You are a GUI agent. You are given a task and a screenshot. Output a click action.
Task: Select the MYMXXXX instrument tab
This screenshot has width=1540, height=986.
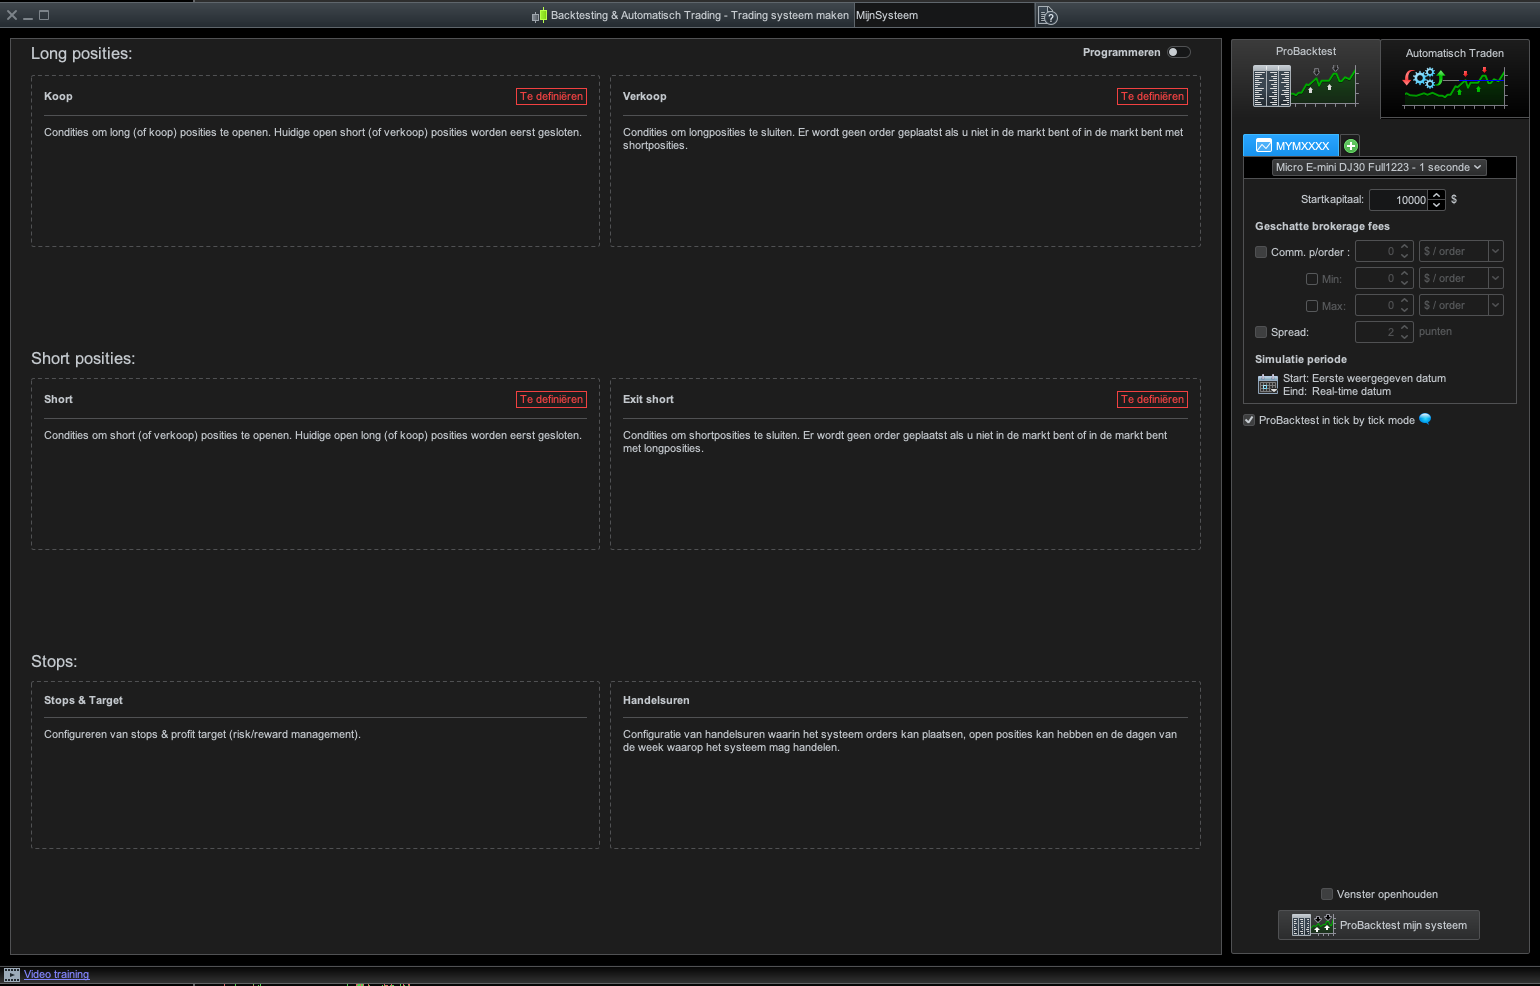pos(1291,146)
